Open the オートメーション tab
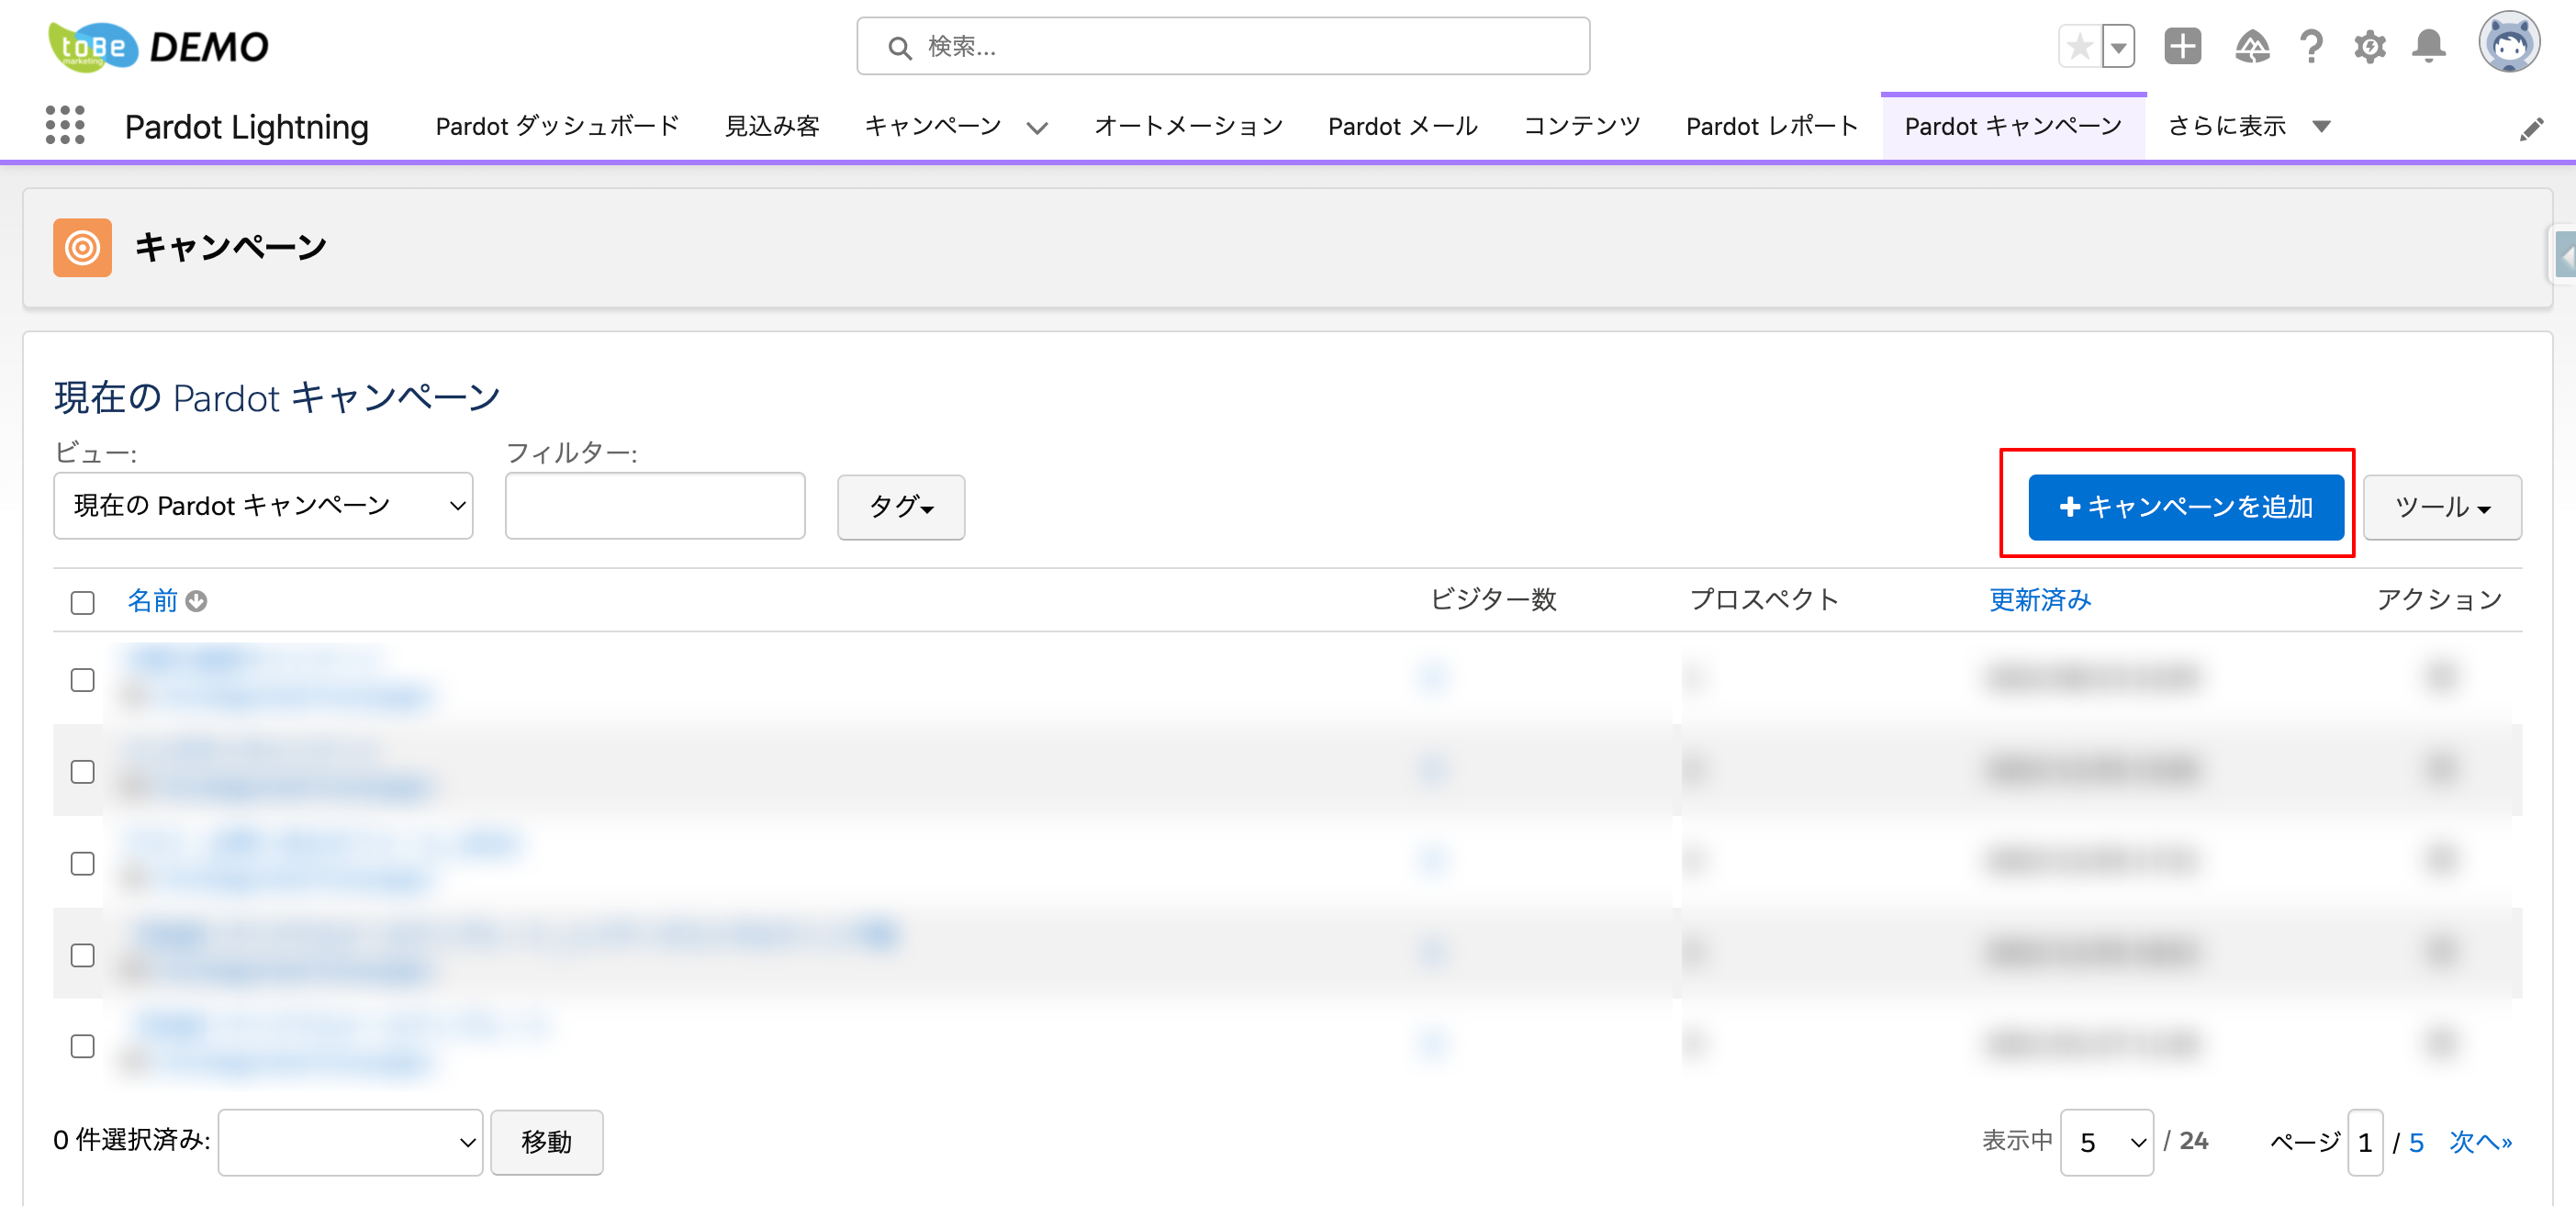The image size is (2576, 1206). coord(1188,126)
